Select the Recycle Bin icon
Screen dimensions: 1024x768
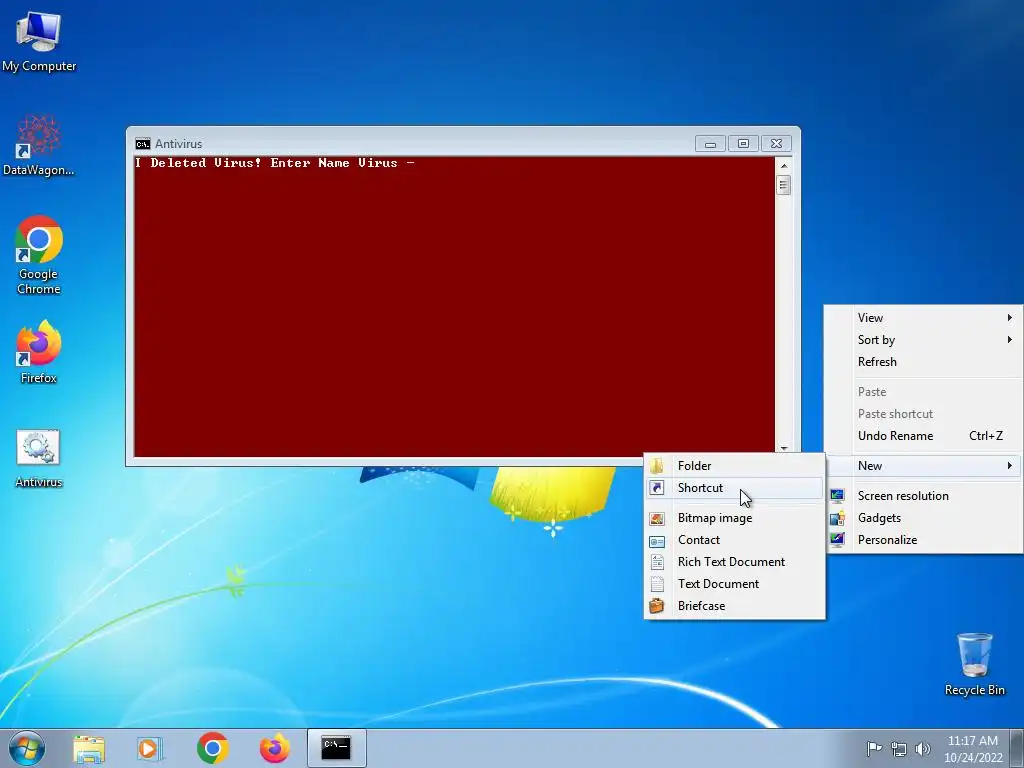974,664
